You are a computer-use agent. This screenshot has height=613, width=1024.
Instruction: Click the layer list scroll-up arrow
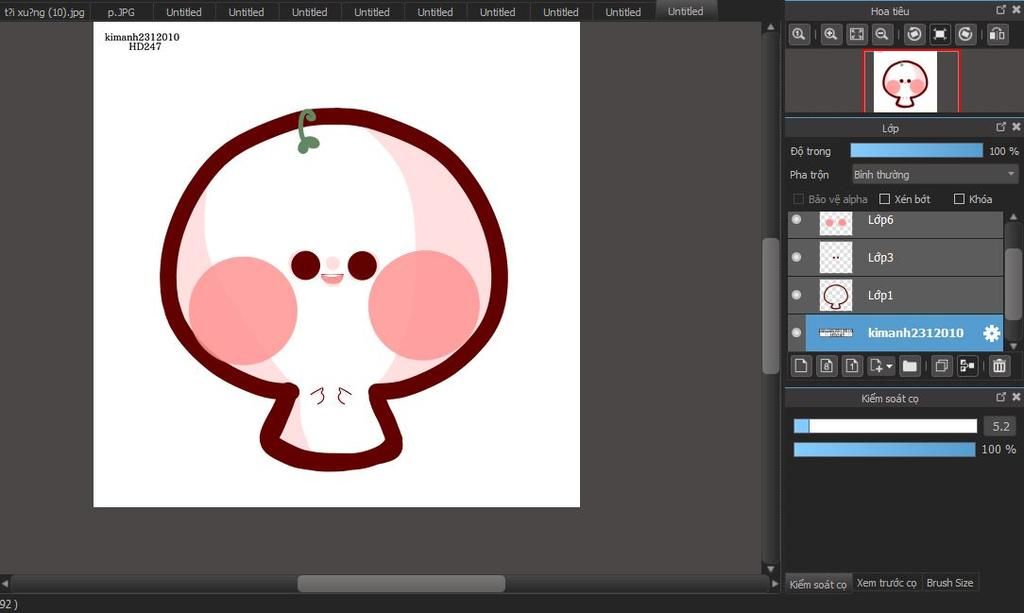point(1013,217)
